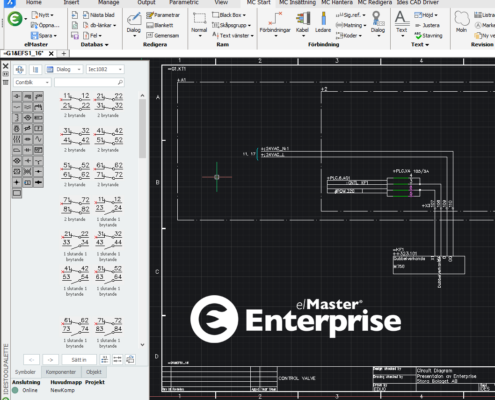The height and width of the screenshot is (400, 495).
Task: Switch to the Komponenter palette tab
Action: tap(61, 372)
